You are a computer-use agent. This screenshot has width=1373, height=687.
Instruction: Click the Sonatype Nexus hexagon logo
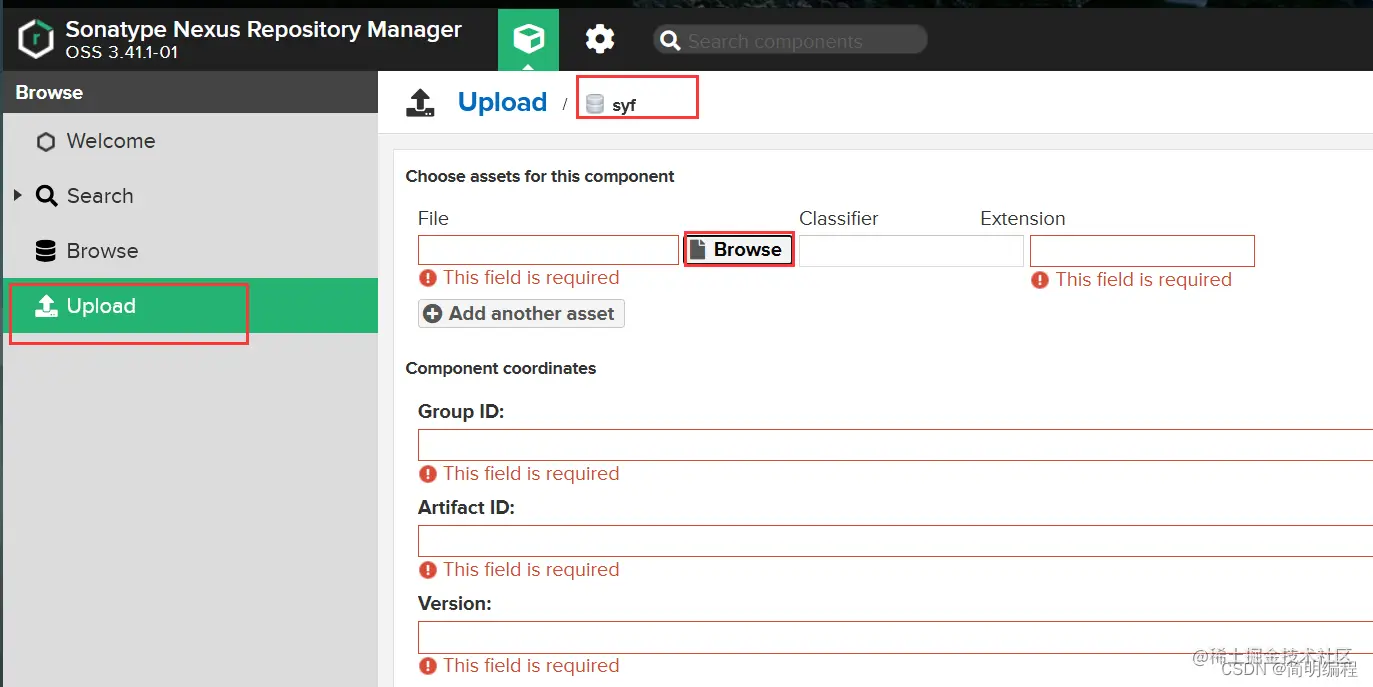(36, 39)
